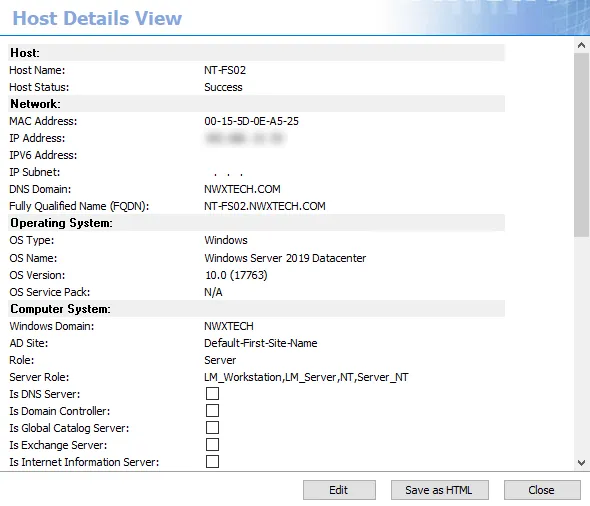Select OS version 10.0 (17763)
The height and width of the screenshot is (506, 590).
point(236,275)
